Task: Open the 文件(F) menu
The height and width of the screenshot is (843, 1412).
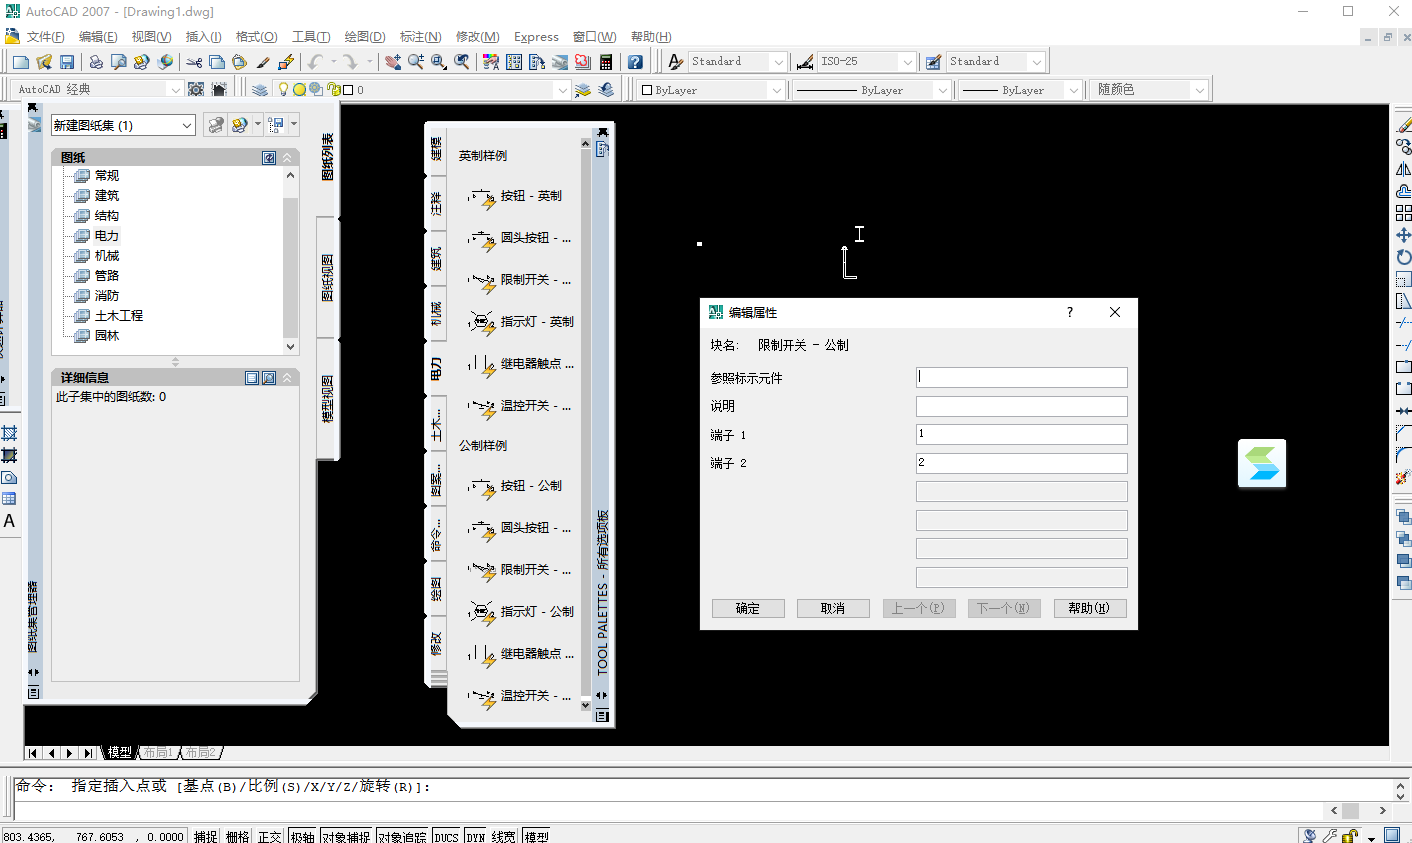Action: [x=45, y=37]
